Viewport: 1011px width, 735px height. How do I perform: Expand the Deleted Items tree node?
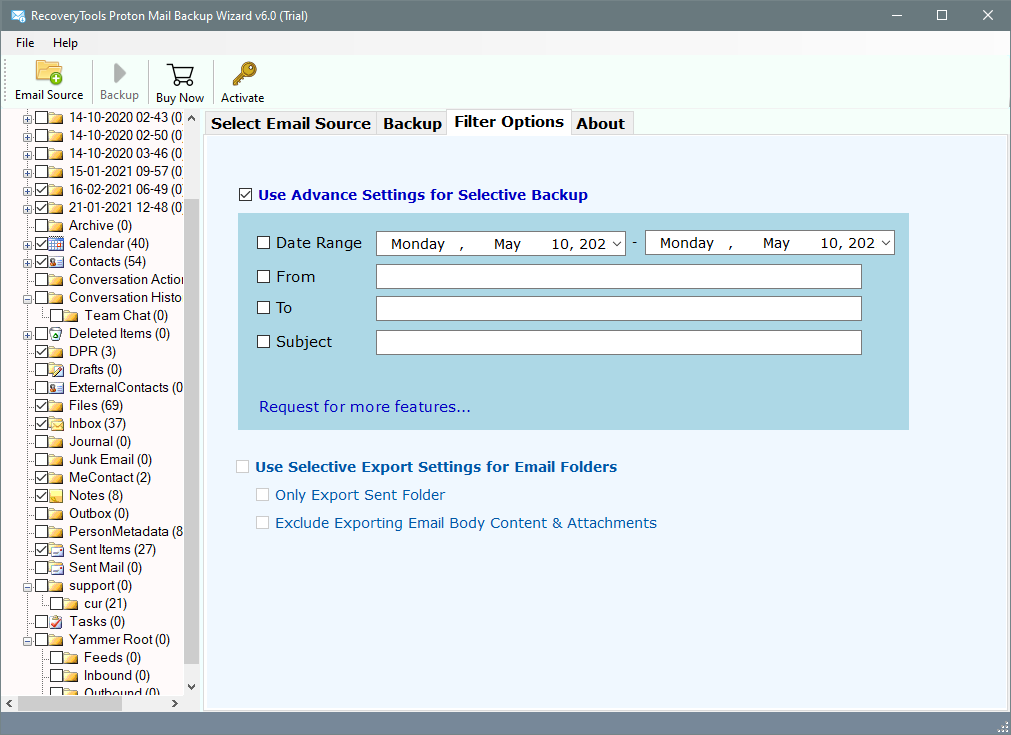tap(27, 336)
